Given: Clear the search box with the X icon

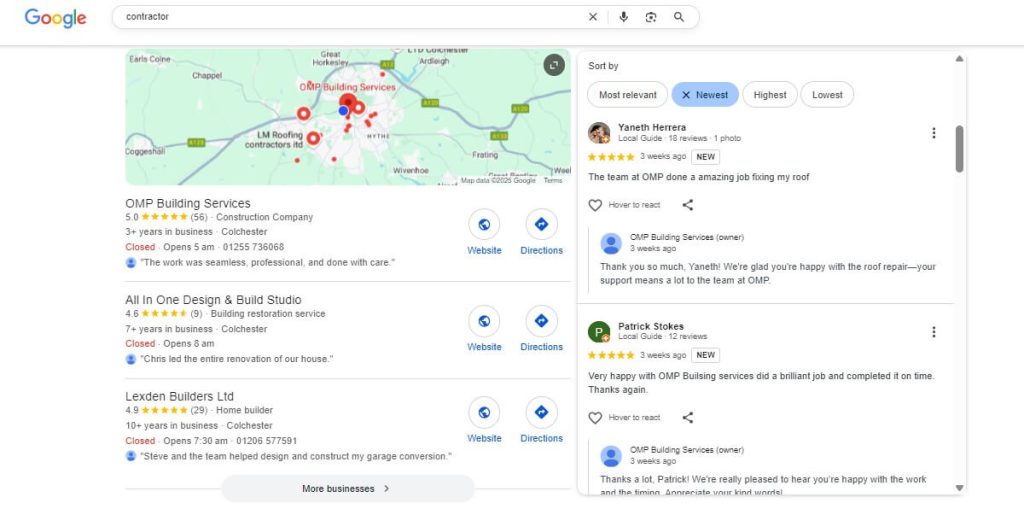Looking at the screenshot, I should click(x=592, y=17).
